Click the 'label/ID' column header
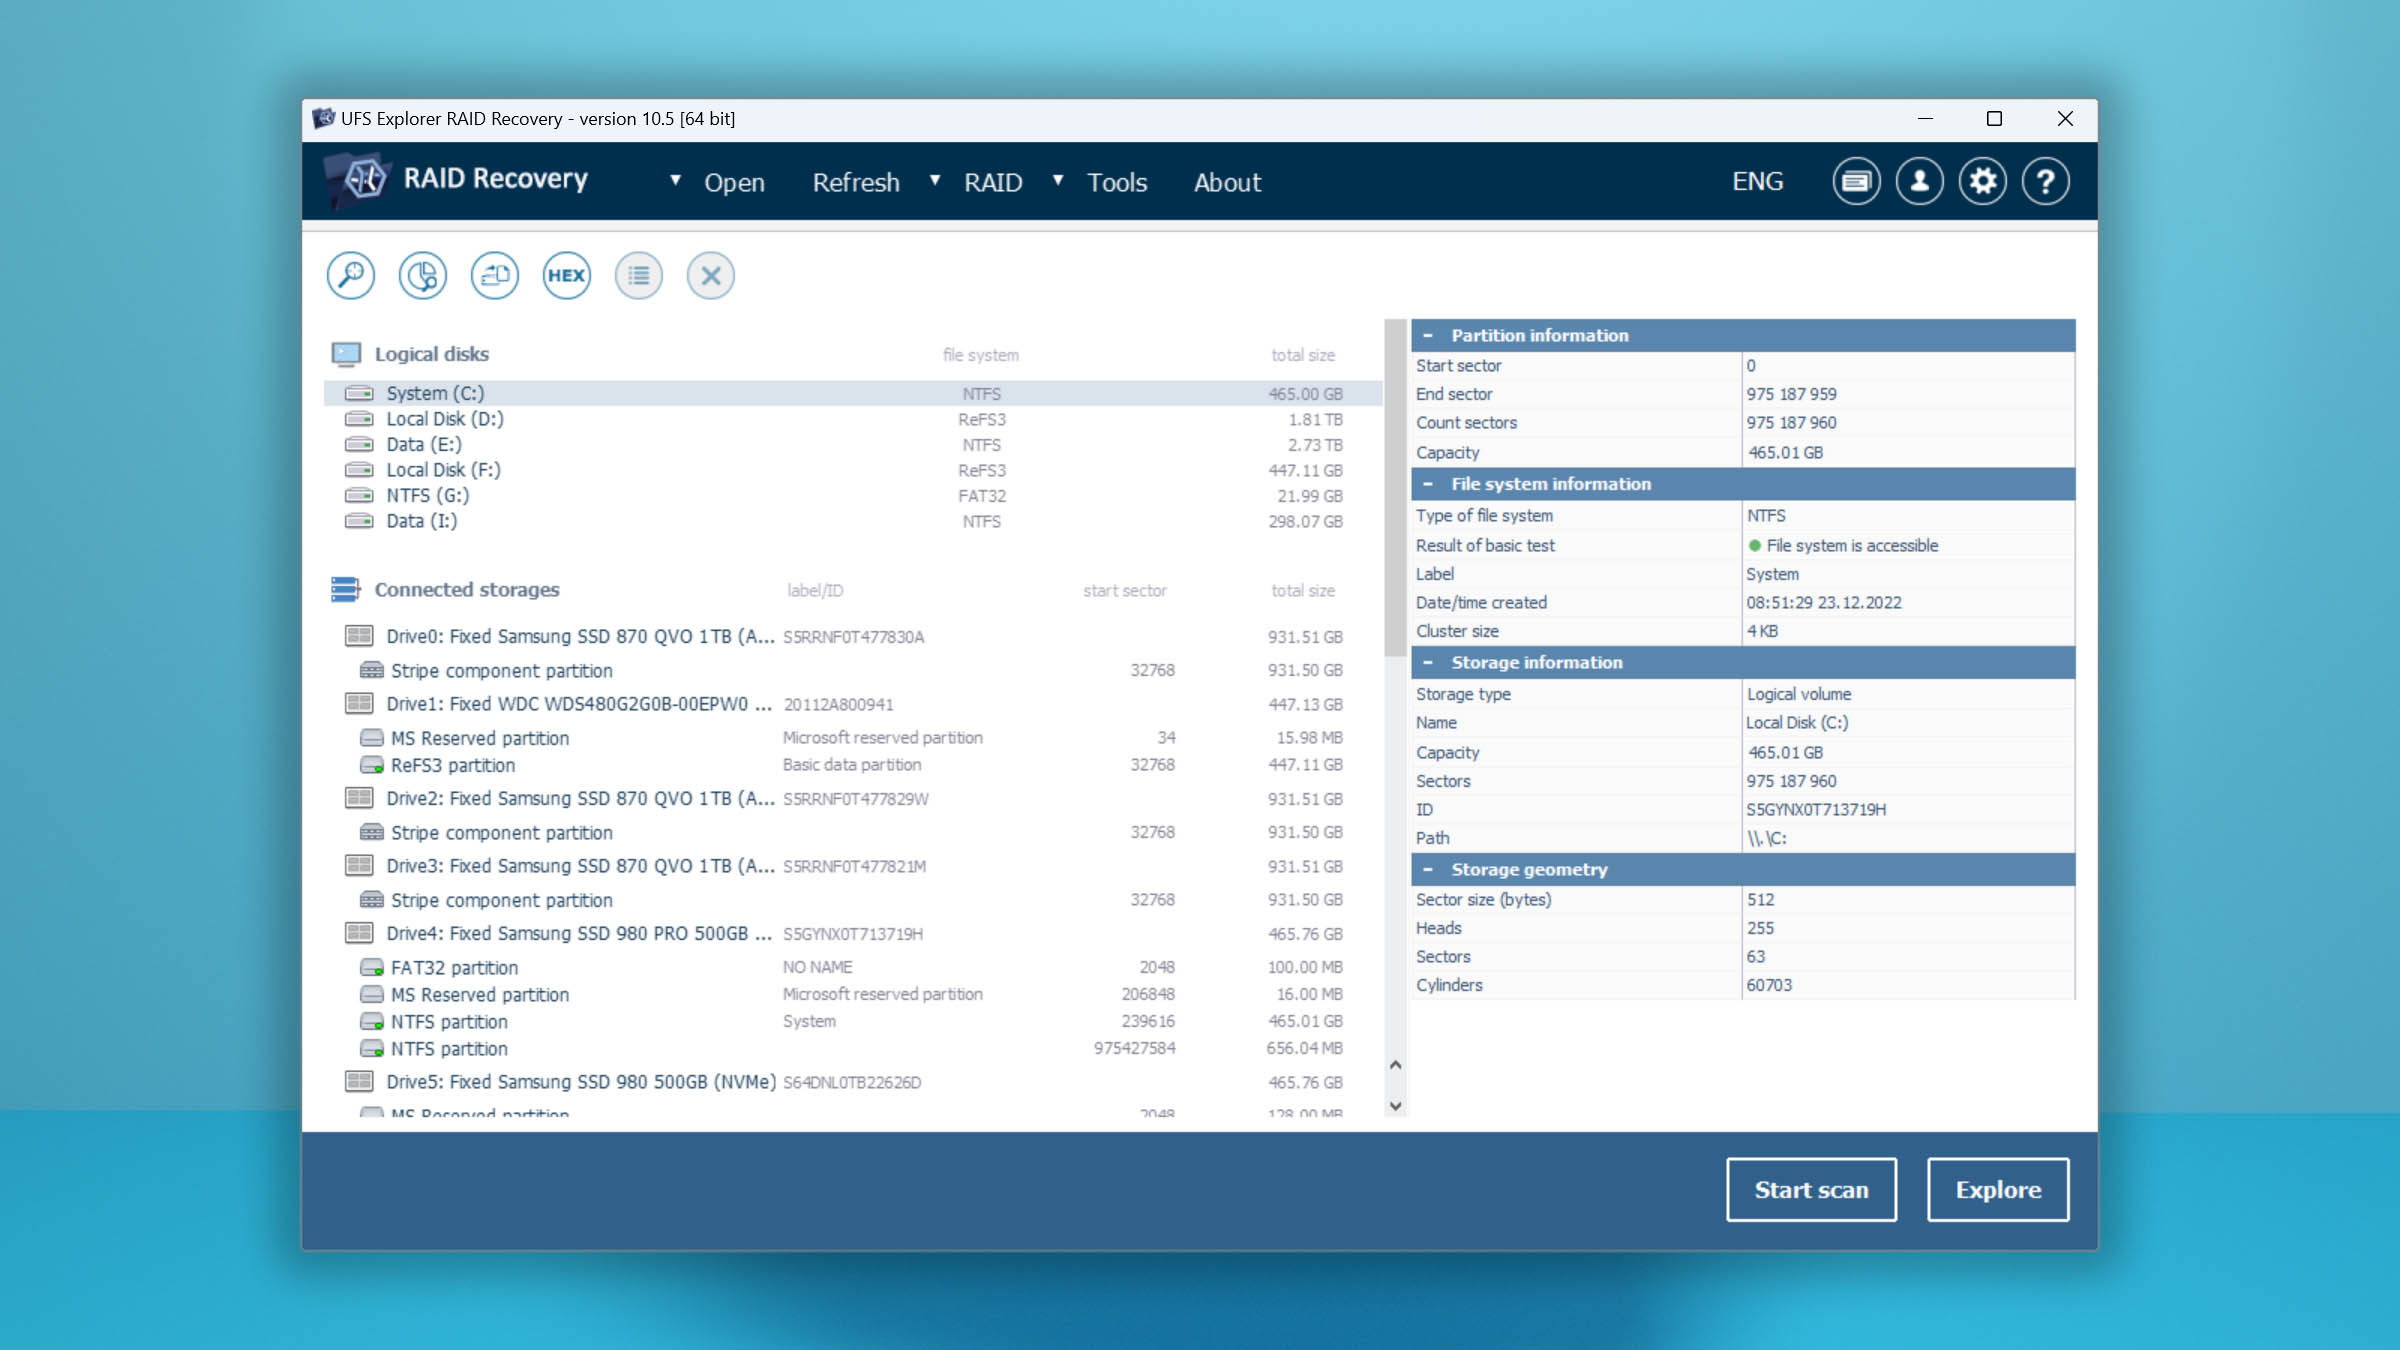This screenshot has width=2400, height=1350. coord(815,590)
